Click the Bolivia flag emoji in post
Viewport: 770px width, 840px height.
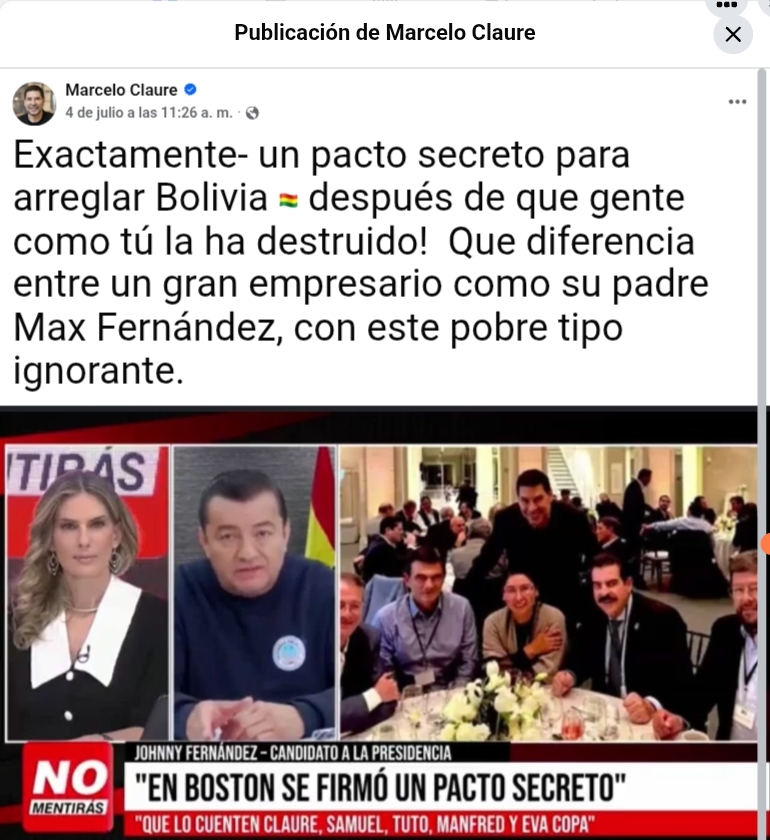click(x=288, y=200)
